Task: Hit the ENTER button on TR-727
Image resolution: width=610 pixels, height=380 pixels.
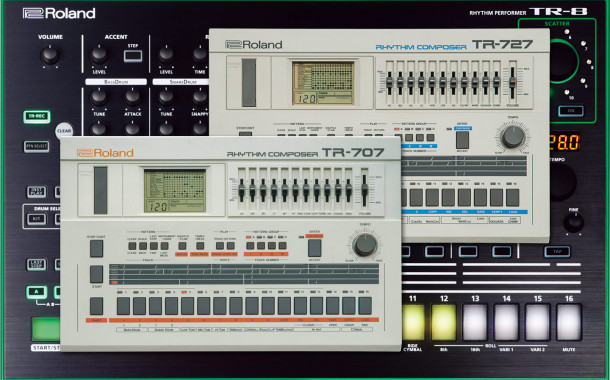Action: (x=463, y=140)
